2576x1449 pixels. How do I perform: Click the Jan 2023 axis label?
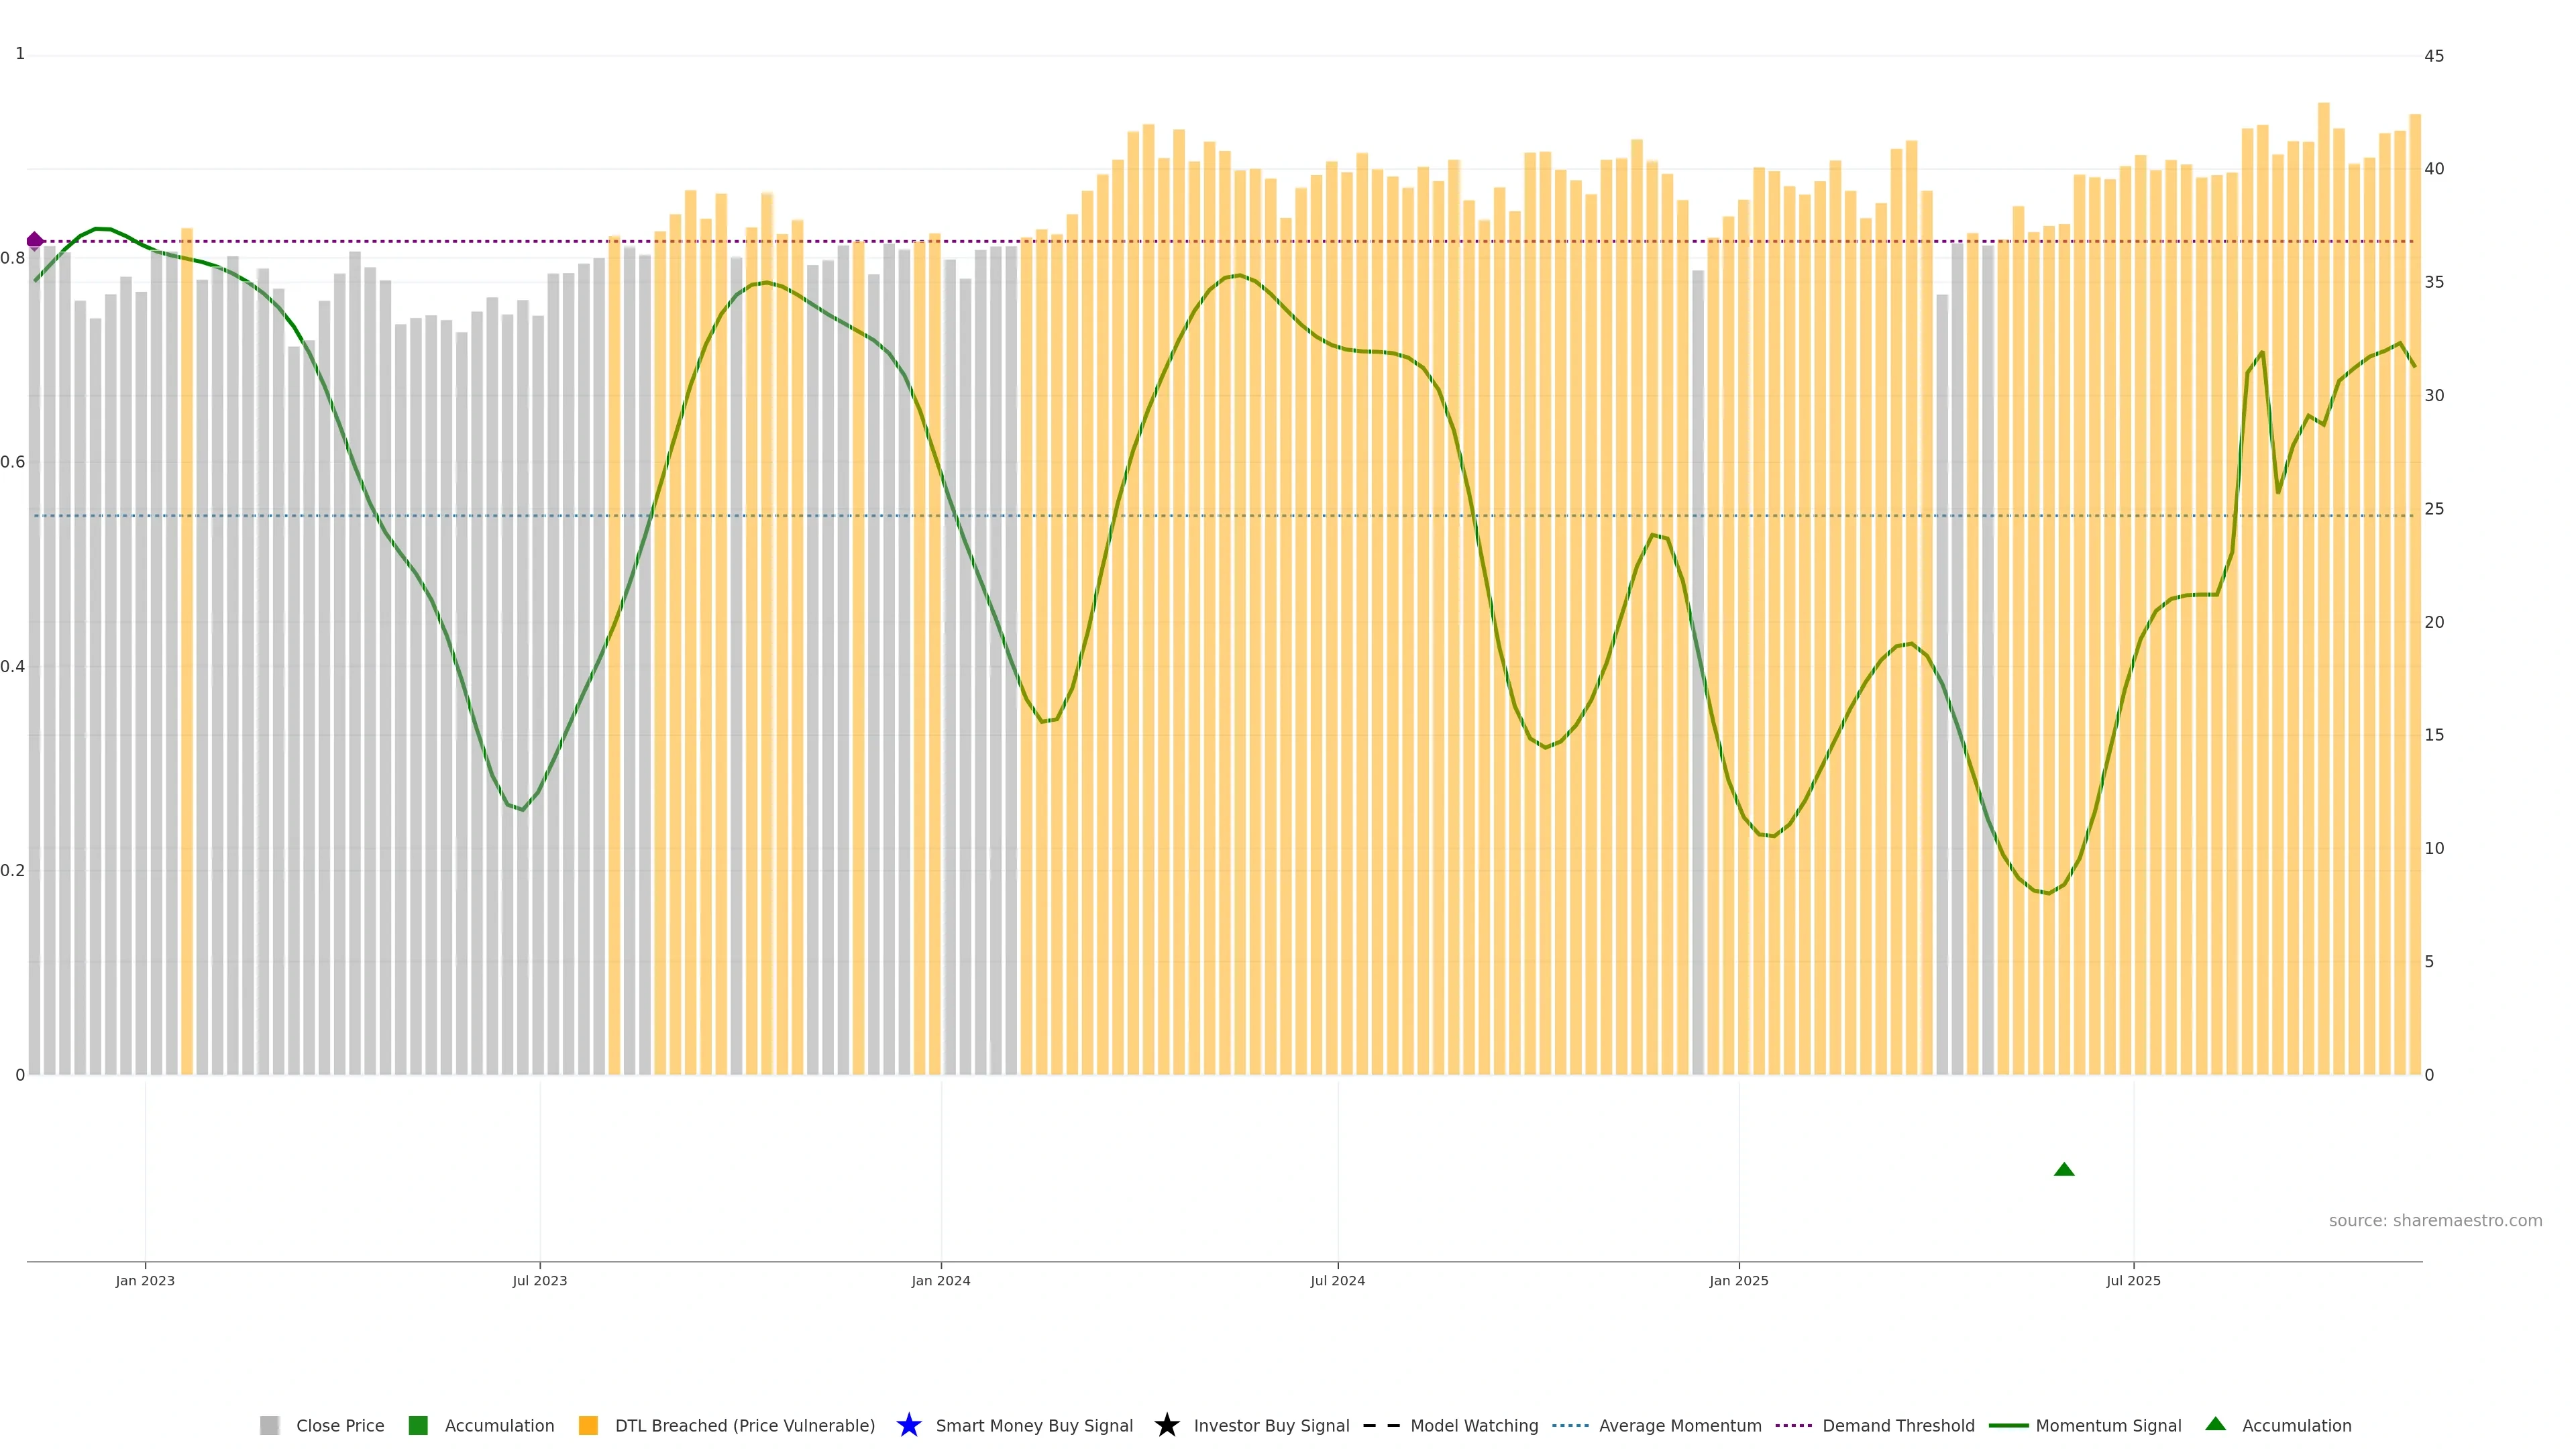coord(145,1280)
